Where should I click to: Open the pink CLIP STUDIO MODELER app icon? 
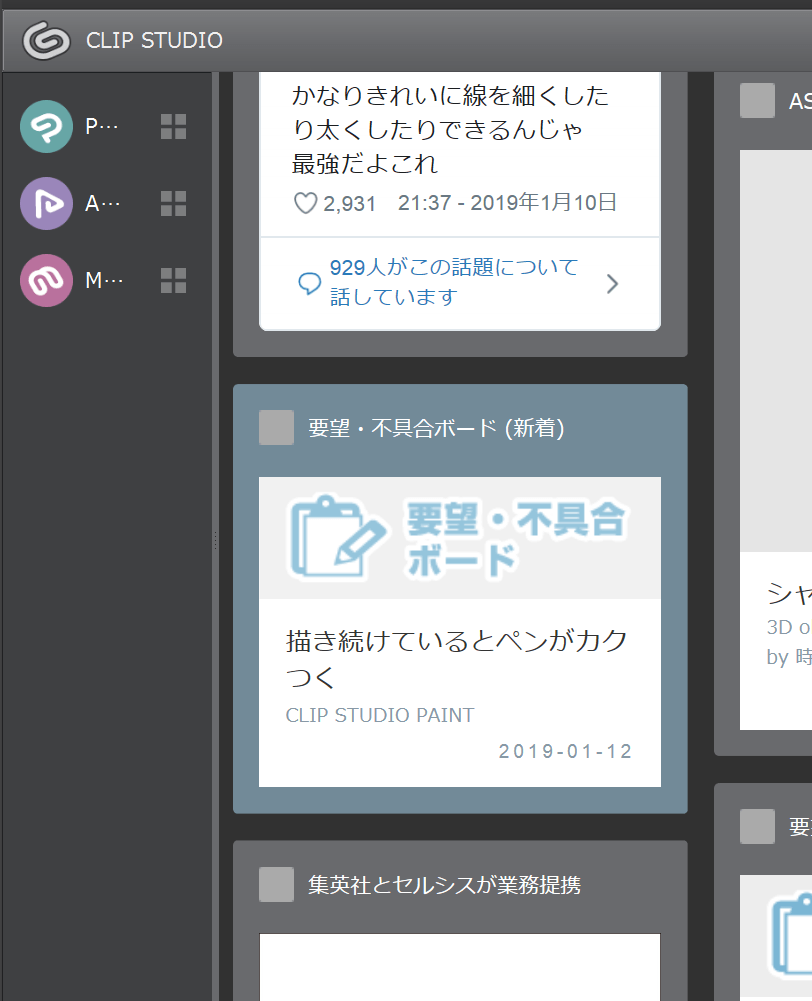click(x=47, y=280)
